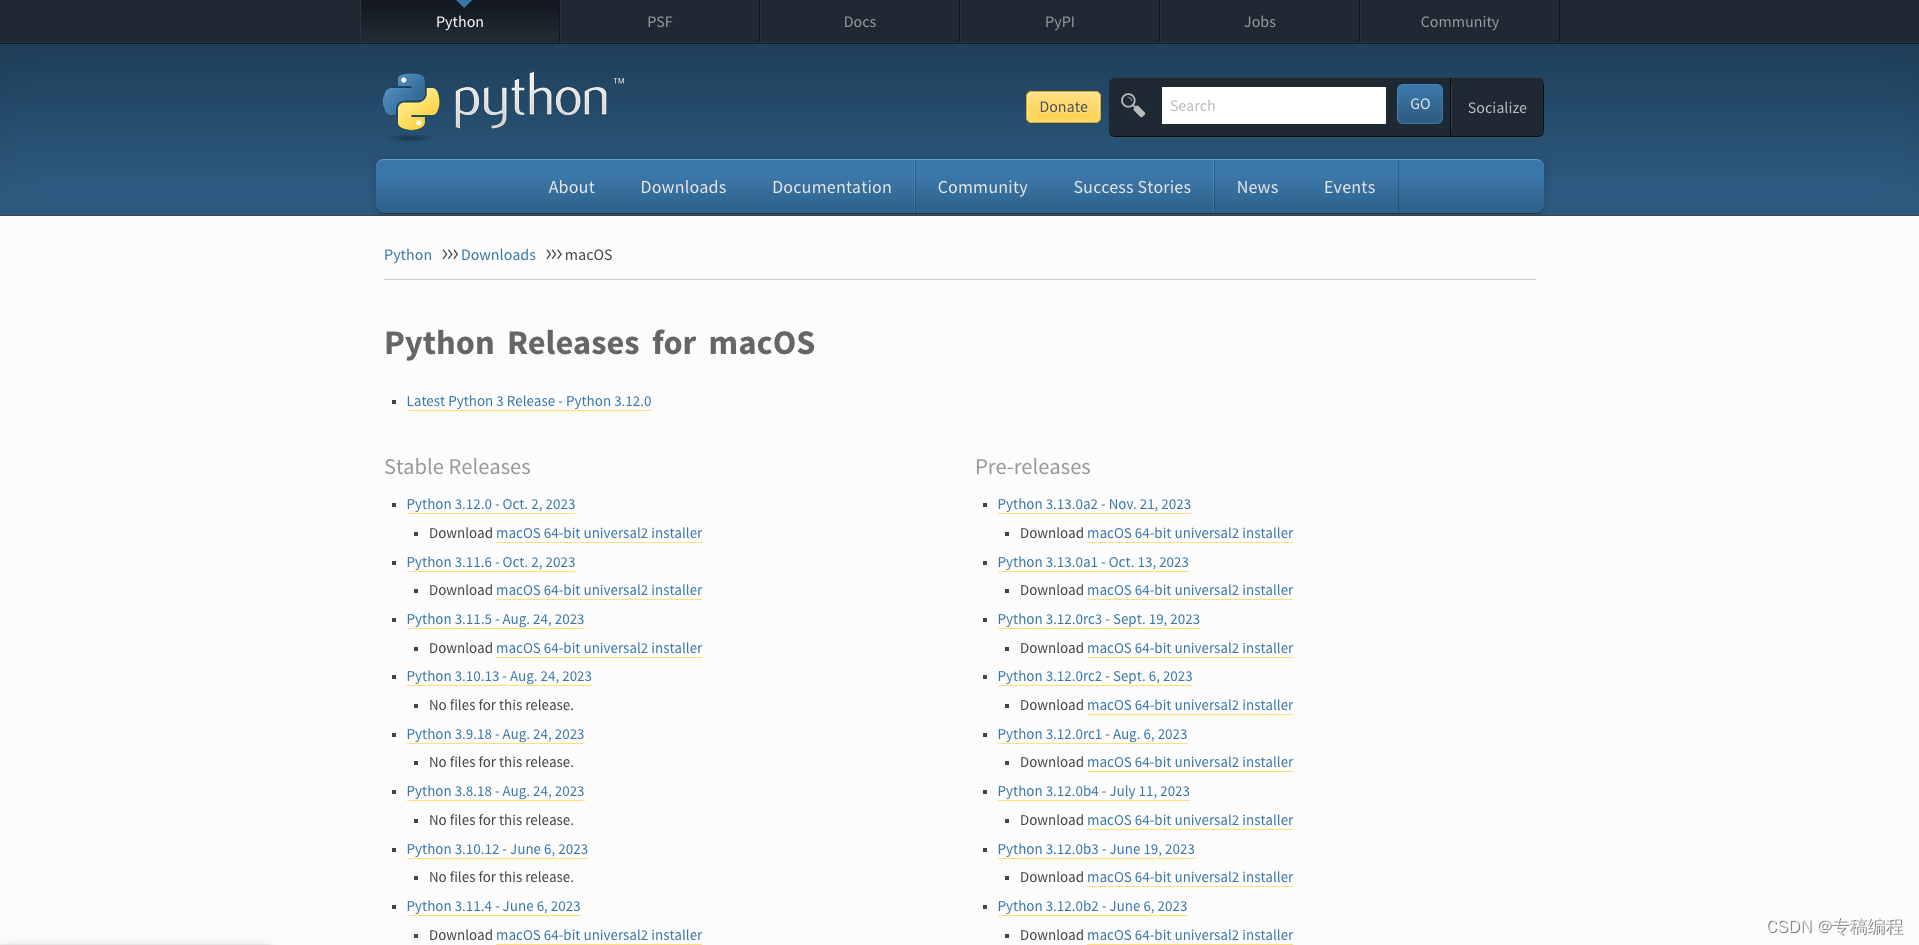Open the About navigation menu
Image resolution: width=1919 pixels, height=945 pixels.
(x=571, y=187)
